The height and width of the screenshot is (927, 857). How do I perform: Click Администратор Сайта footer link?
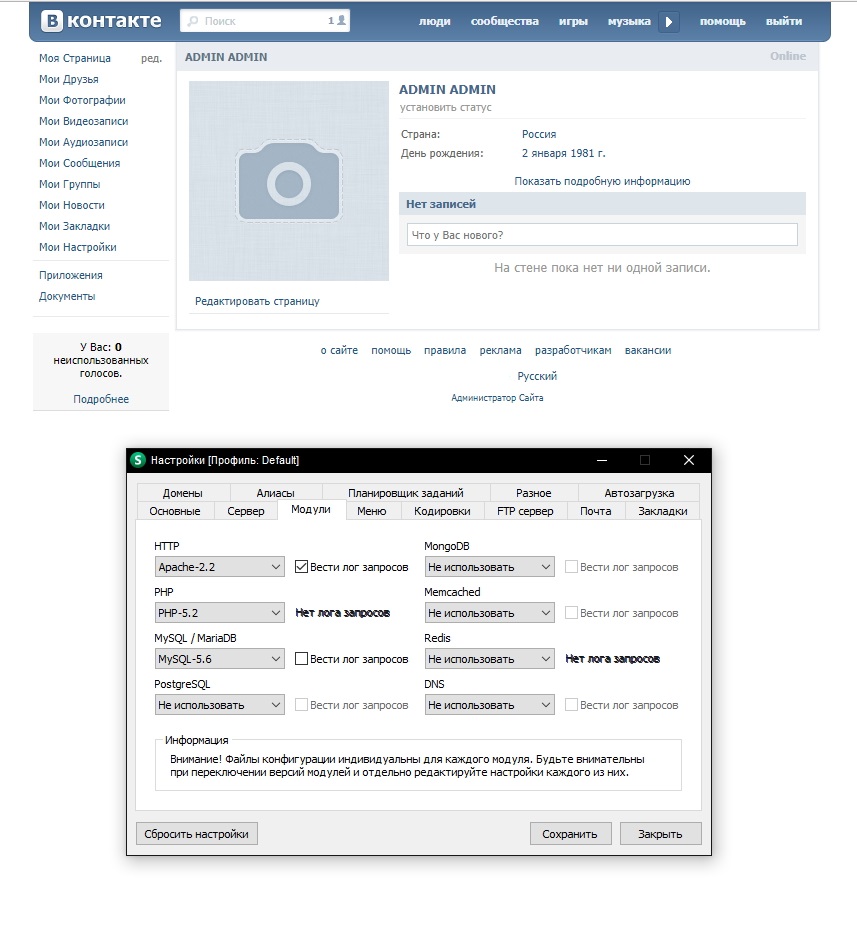tap(497, 398)
